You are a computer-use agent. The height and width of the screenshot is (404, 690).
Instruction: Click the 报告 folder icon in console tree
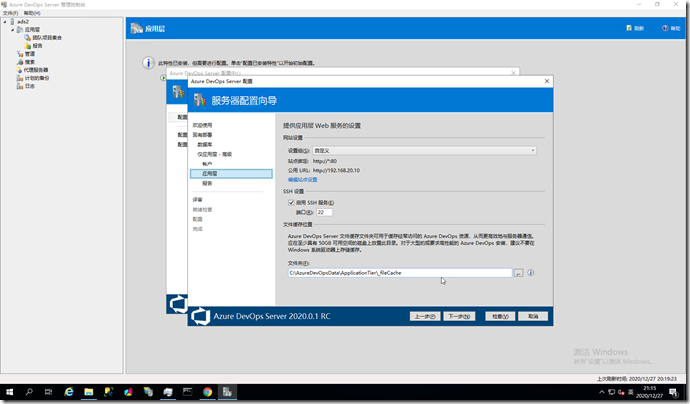[x=28, y=46]
